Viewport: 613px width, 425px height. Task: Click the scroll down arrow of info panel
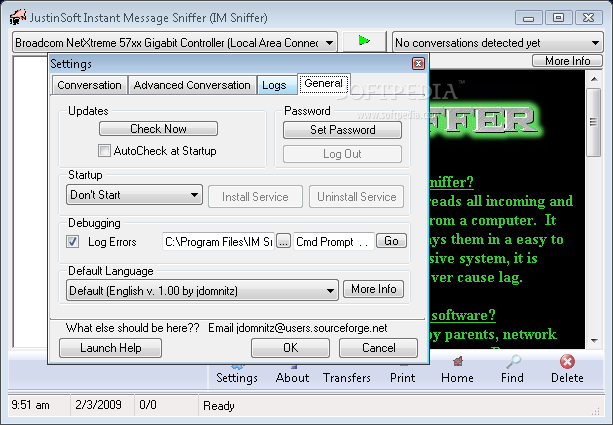pyautogui.click(x=594, y=341)
